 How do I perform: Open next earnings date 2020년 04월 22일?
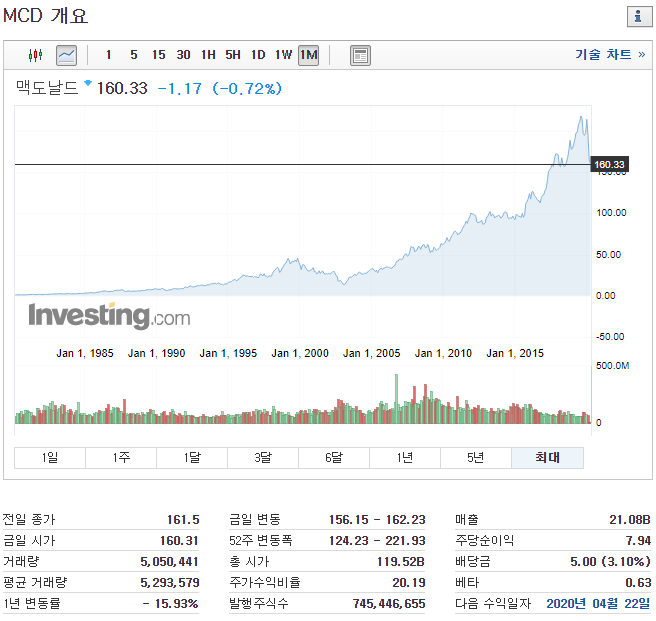coord(598,603)
